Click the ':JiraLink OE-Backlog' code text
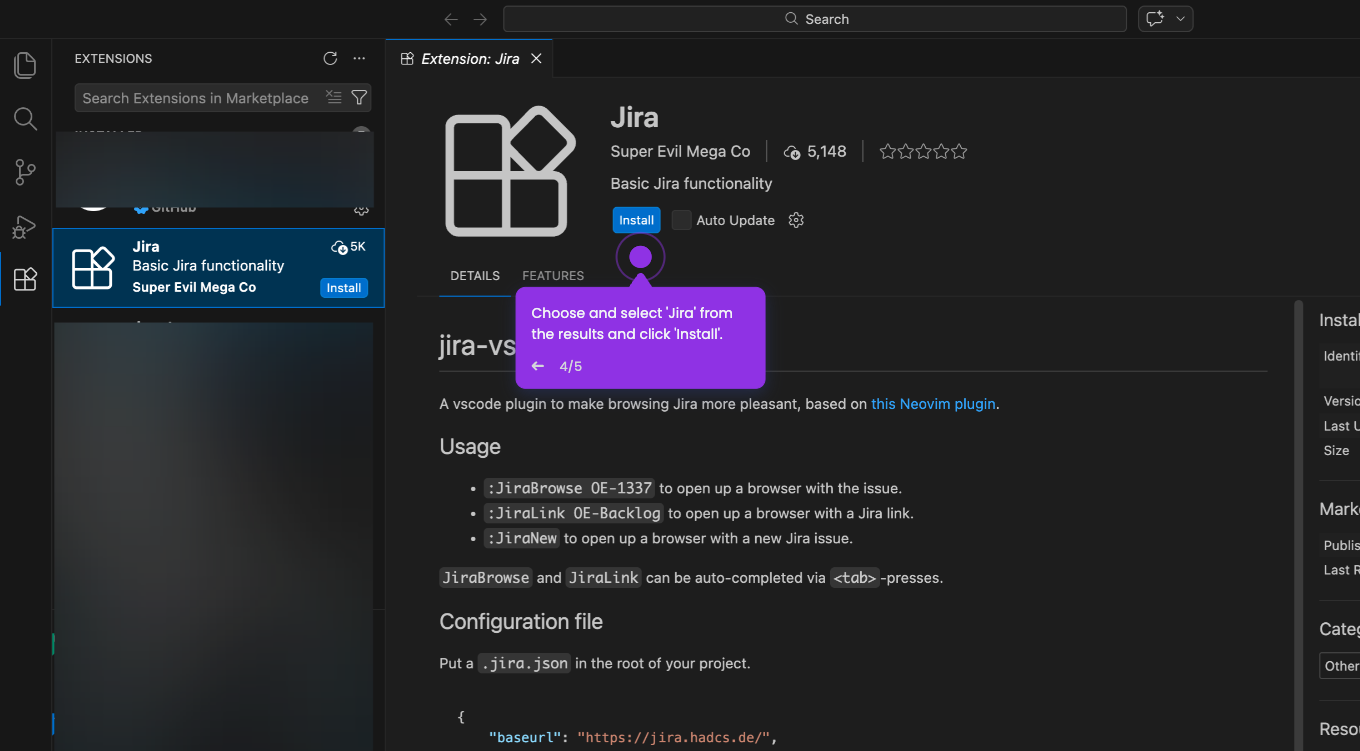 [x=574, y=513]
